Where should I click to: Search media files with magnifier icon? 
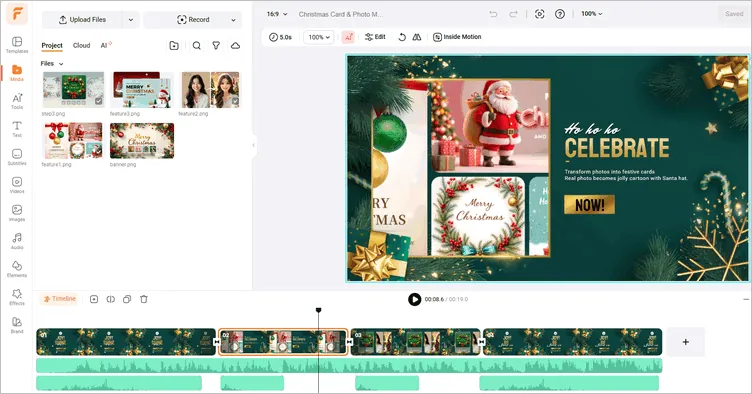[x=197, y=46]
